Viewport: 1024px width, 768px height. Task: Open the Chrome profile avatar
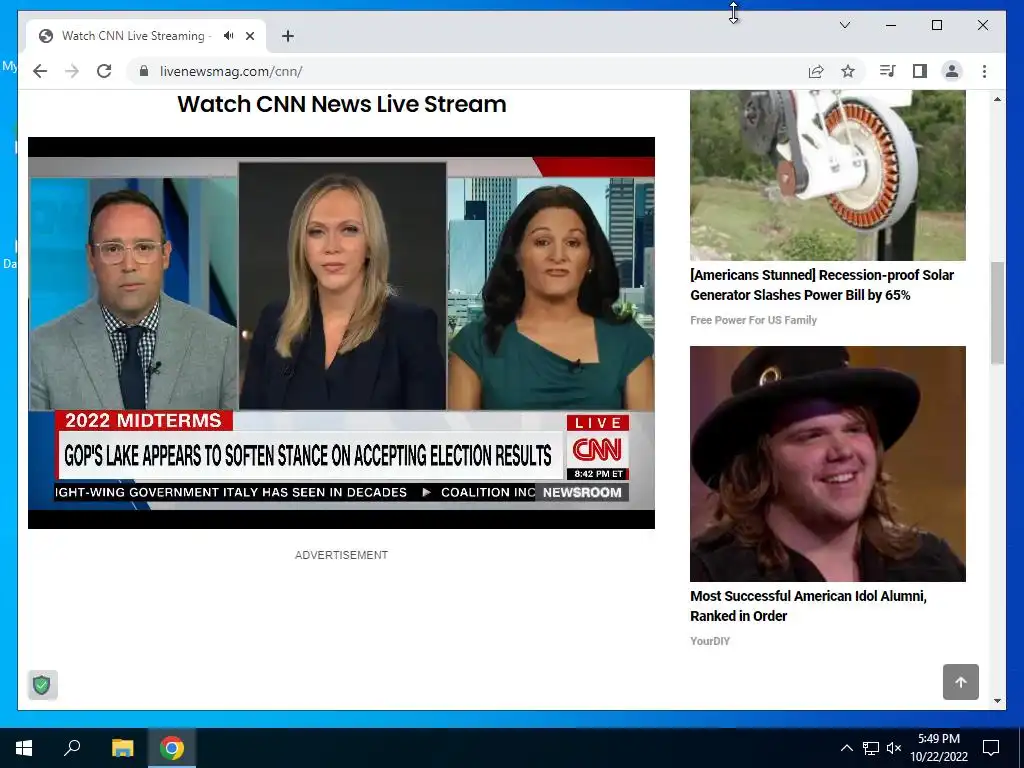[x=952, y=71]
